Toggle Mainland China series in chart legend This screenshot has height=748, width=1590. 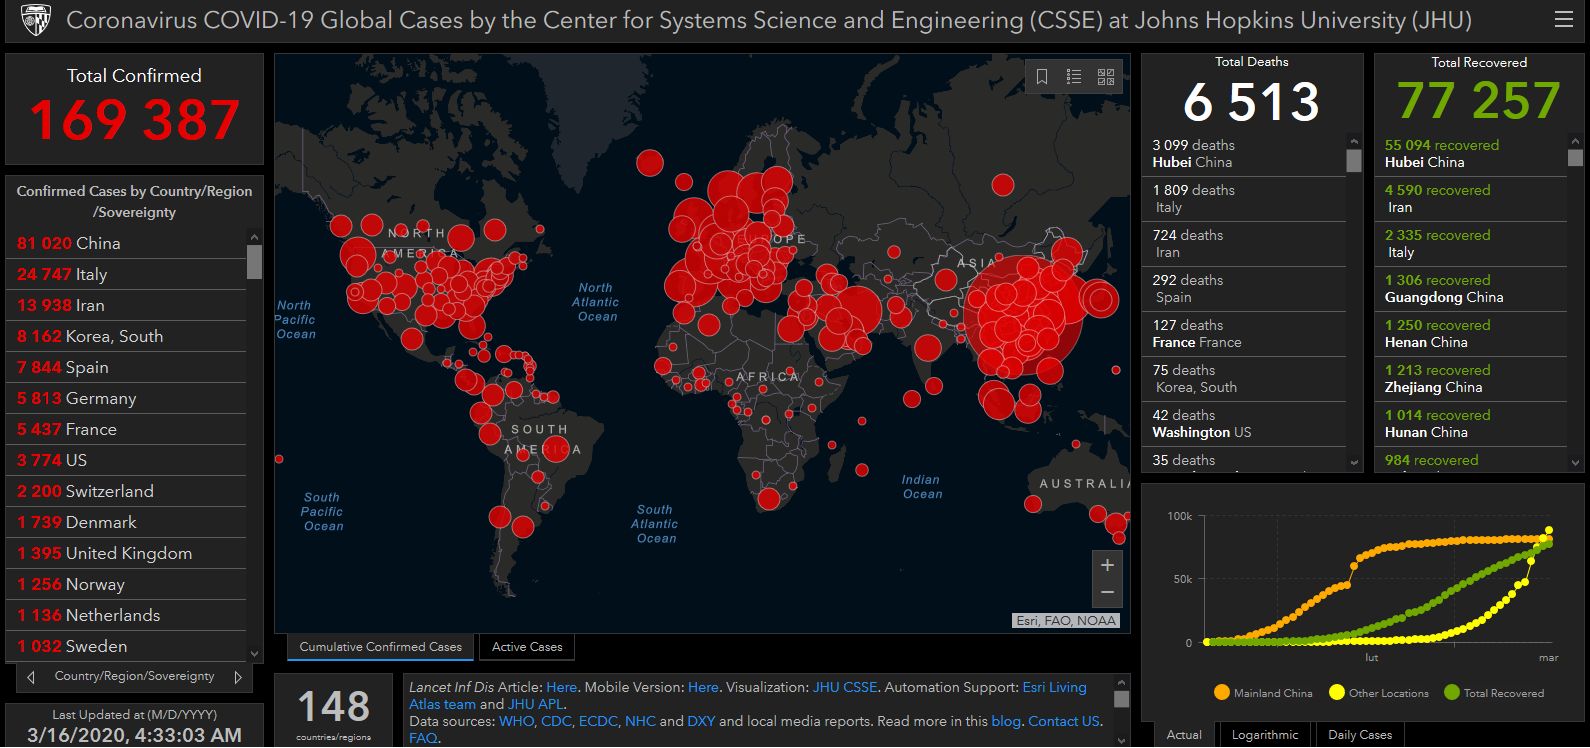[1263, 693]
